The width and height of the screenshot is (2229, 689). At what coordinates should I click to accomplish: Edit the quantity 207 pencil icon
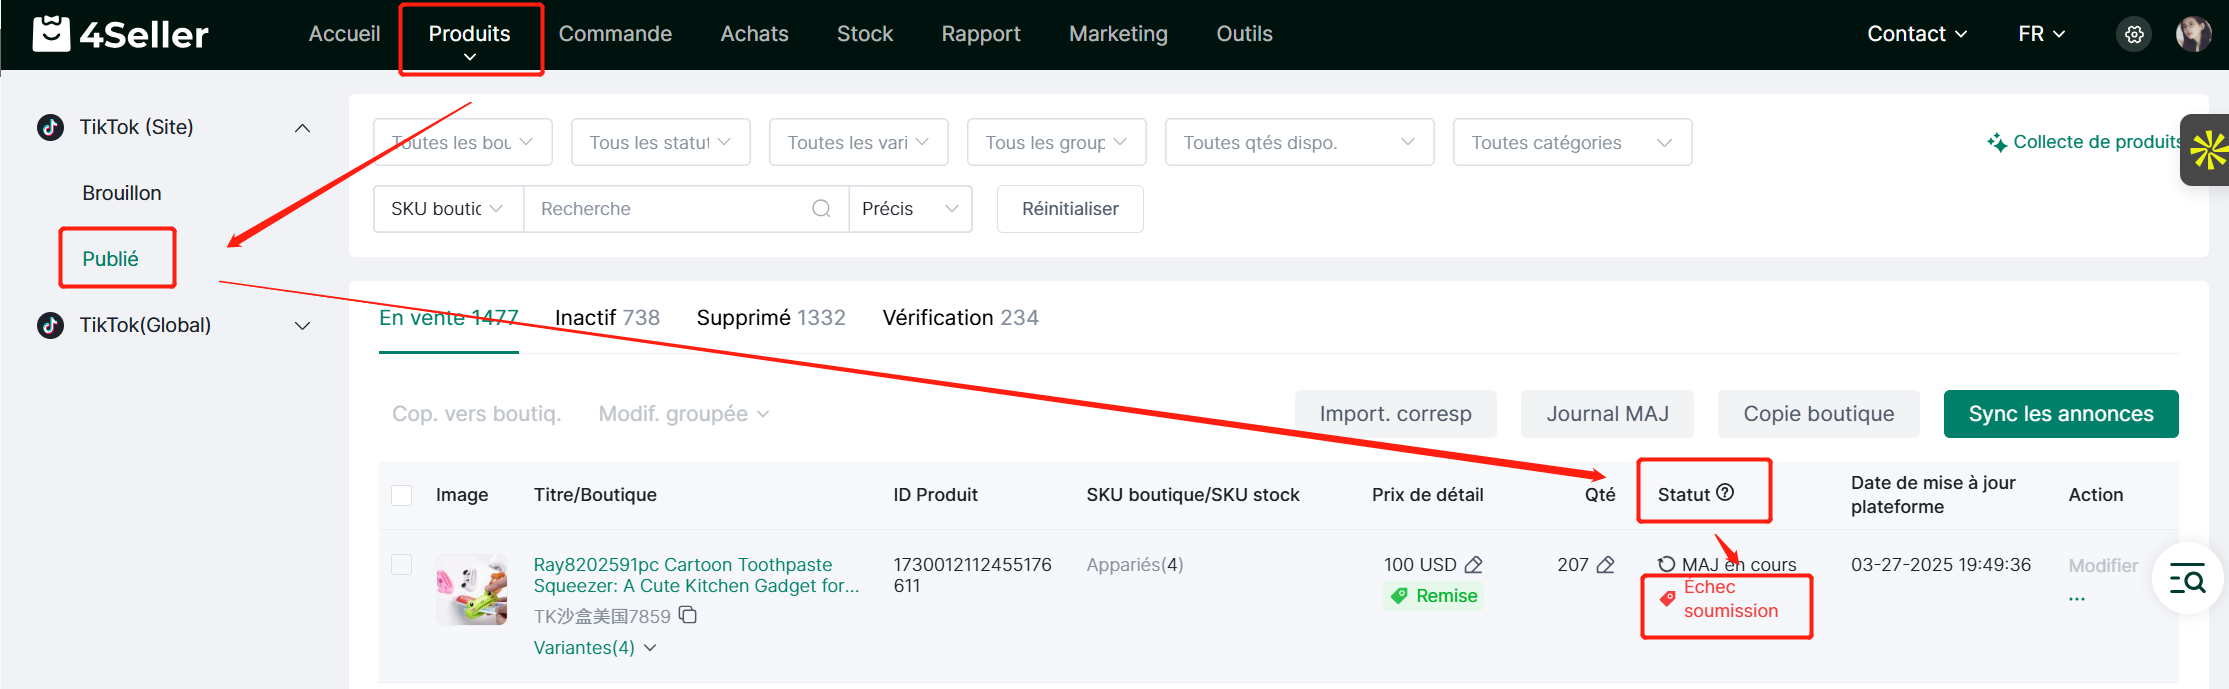pyautogui.click(x=1605, y=565)
